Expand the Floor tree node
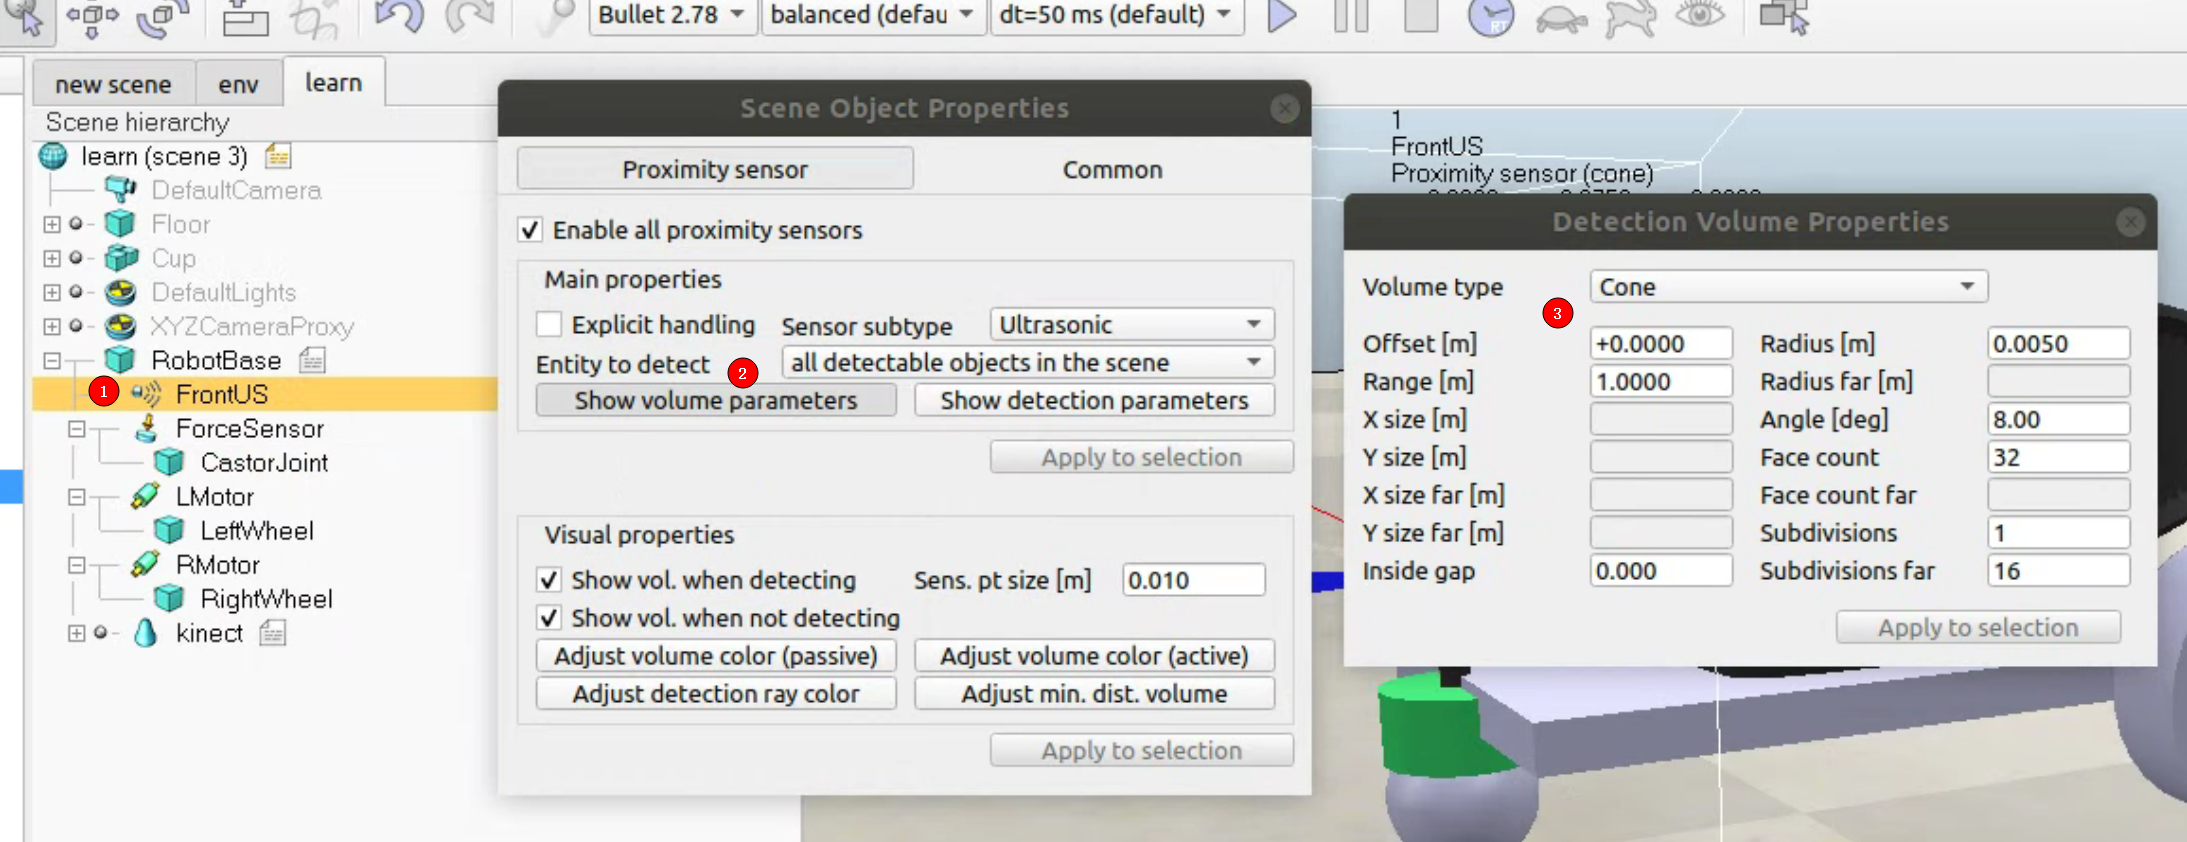This screenshot has width=2187, height=842. click(52, 224)
